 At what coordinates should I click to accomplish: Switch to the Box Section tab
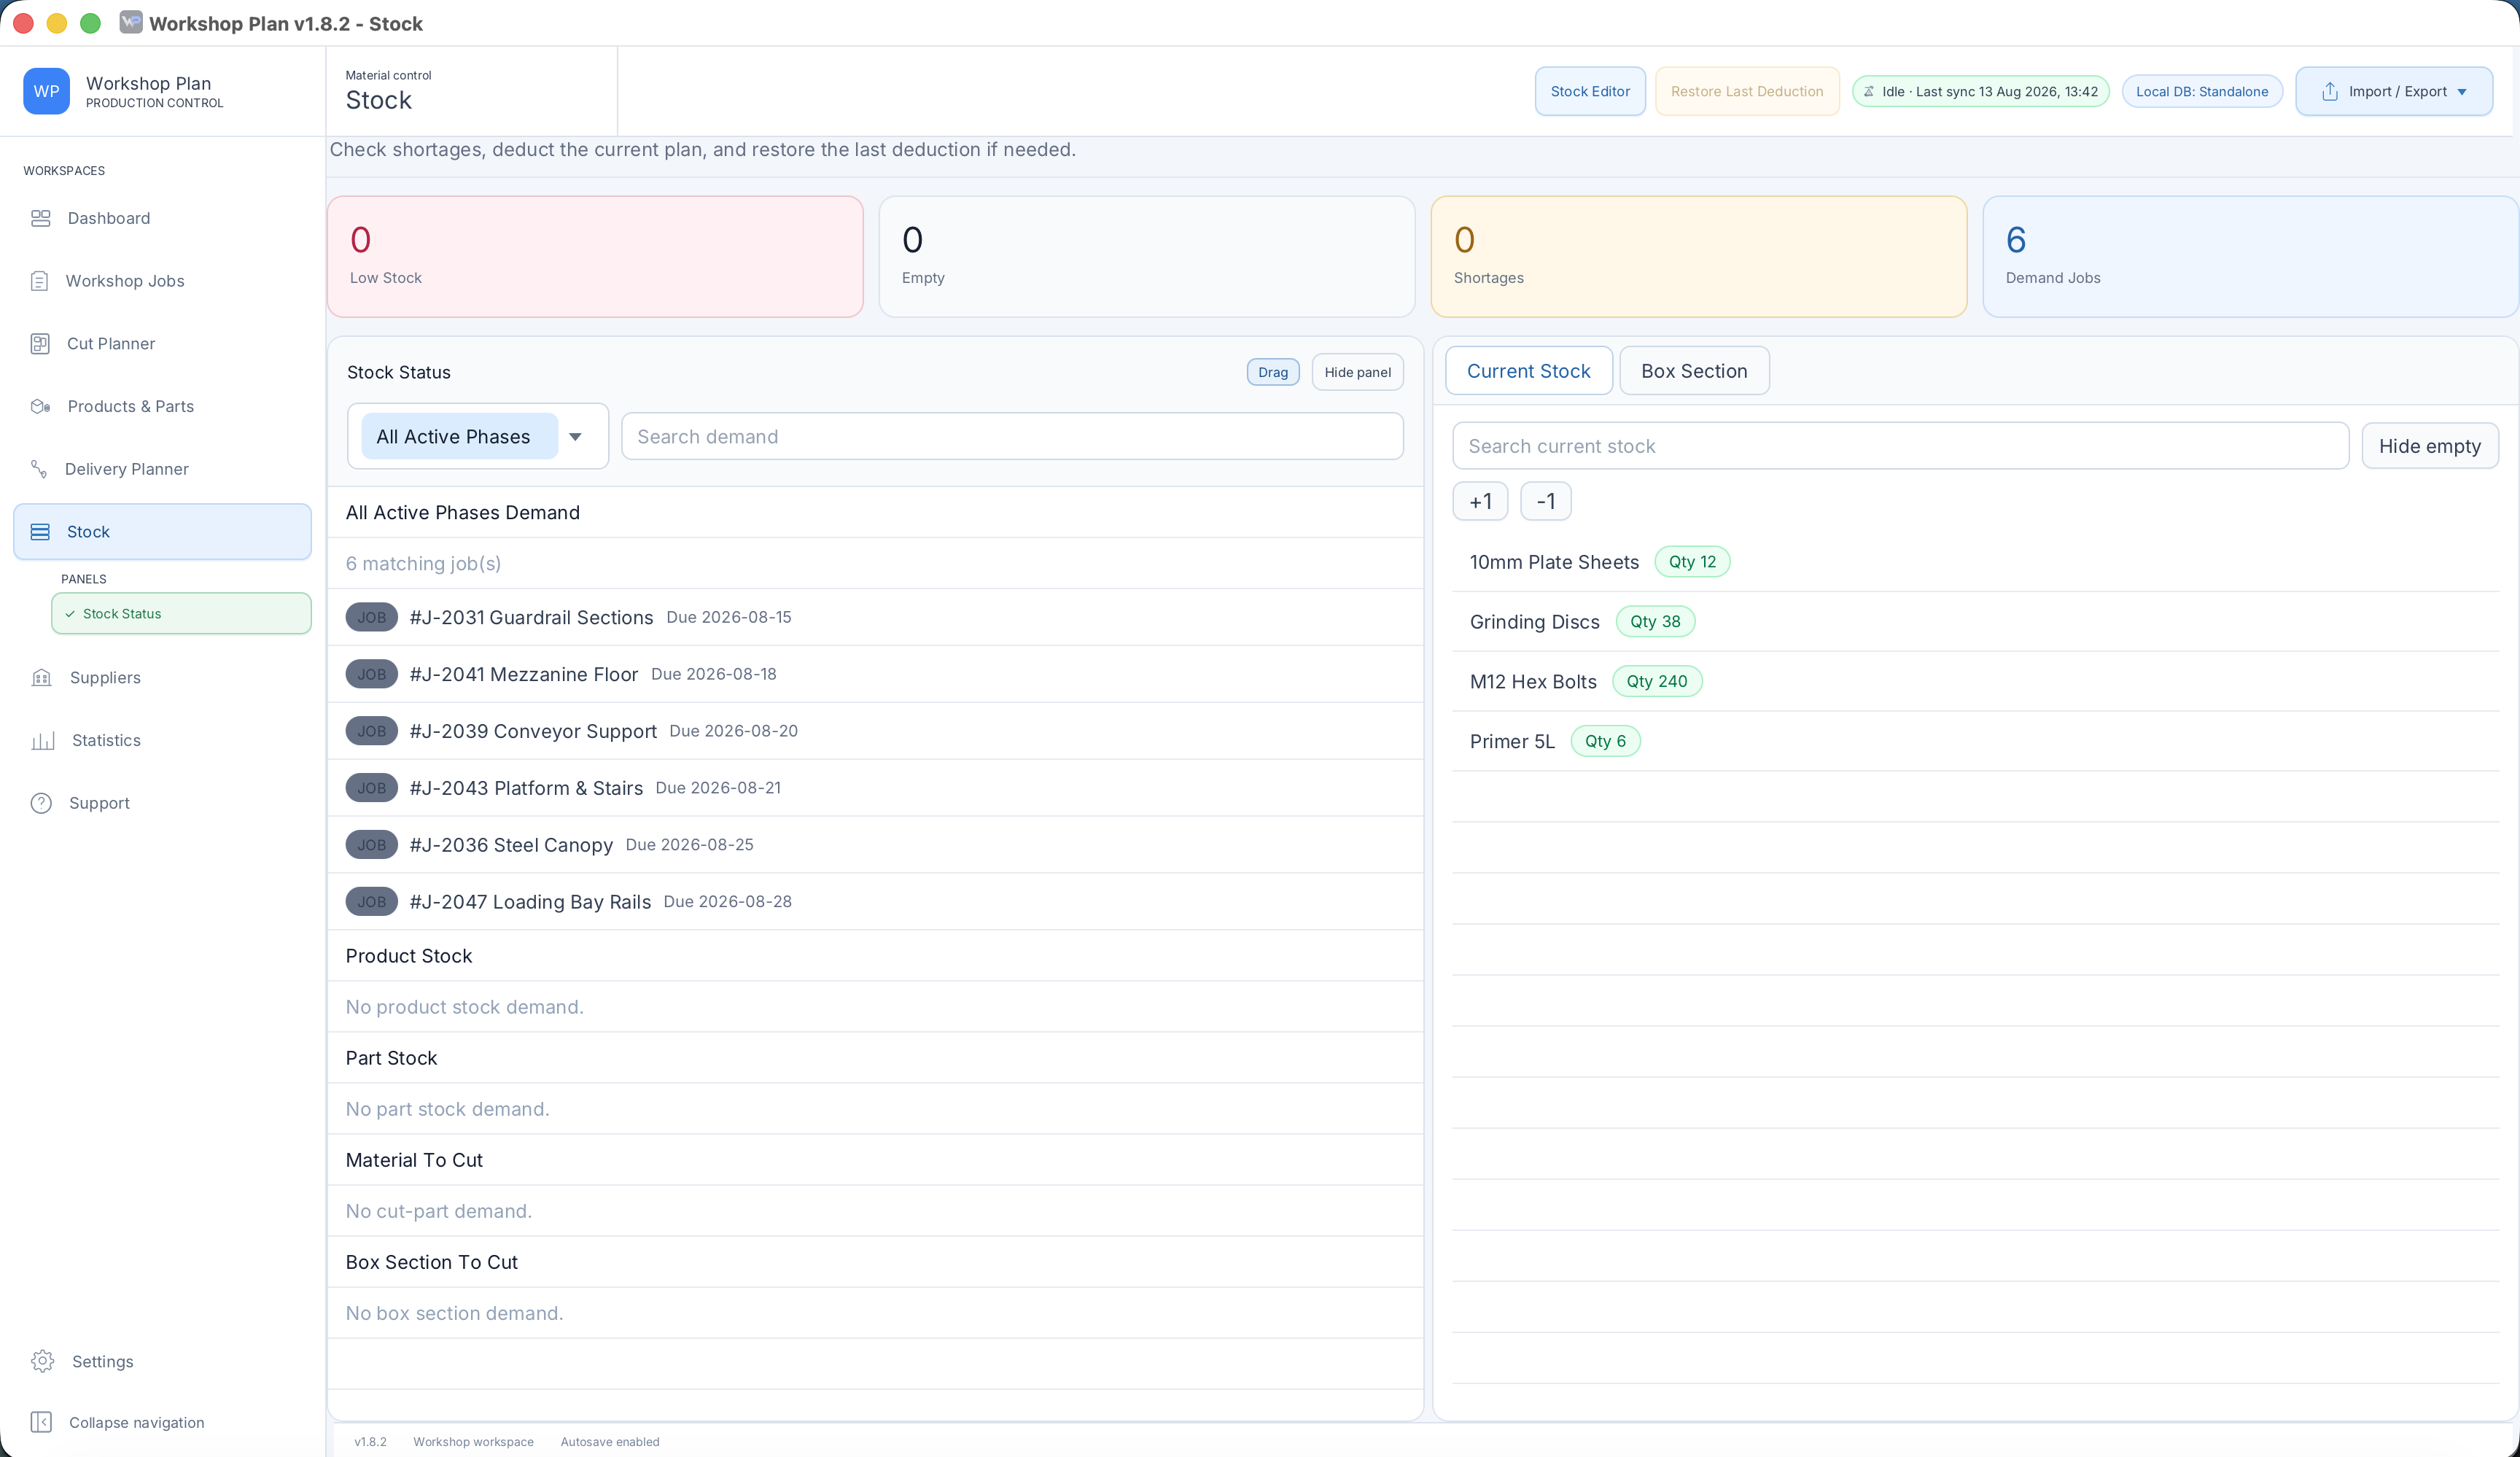1694,371
